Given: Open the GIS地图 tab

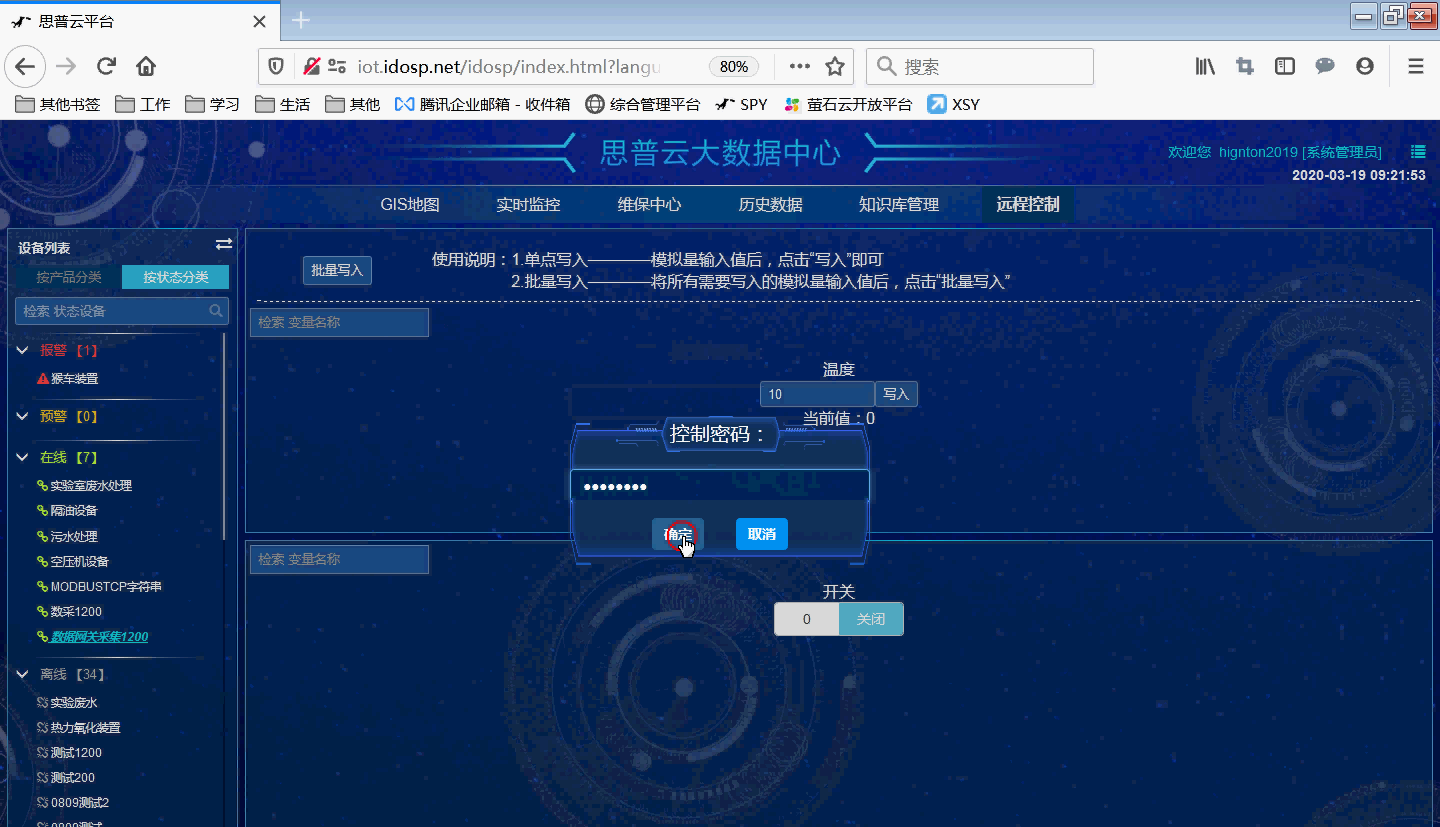Looking at the screenshot, I should pos(409,204).
